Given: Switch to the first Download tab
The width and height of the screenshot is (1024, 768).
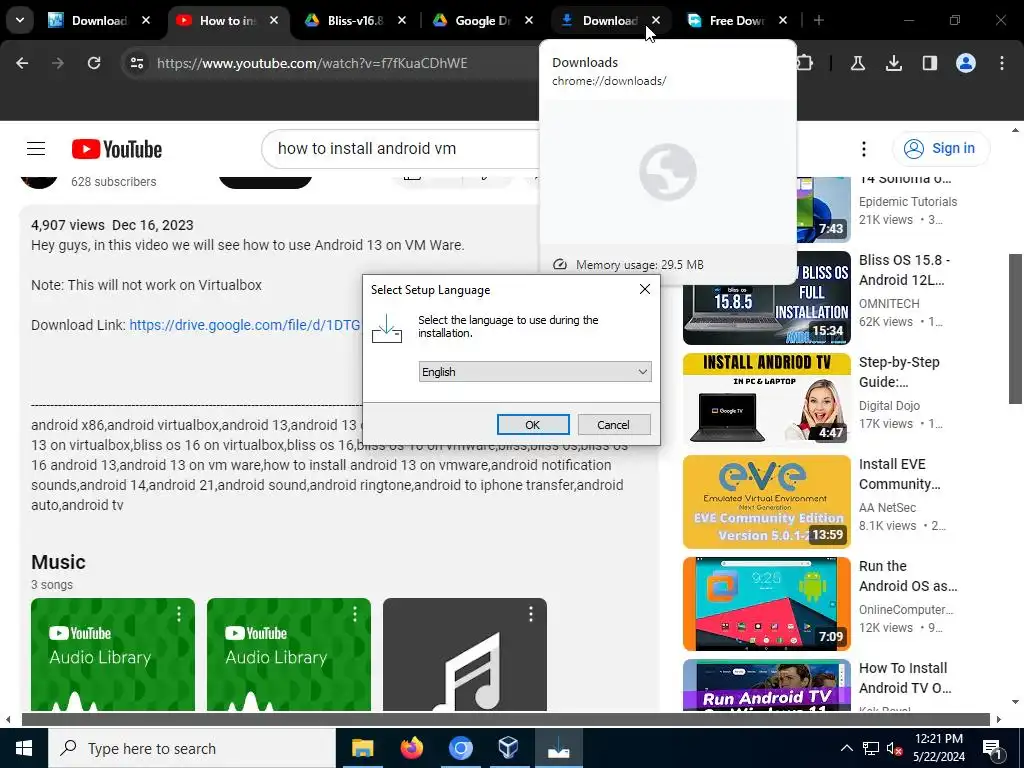Looking at the screenshot, I should 99,21.
